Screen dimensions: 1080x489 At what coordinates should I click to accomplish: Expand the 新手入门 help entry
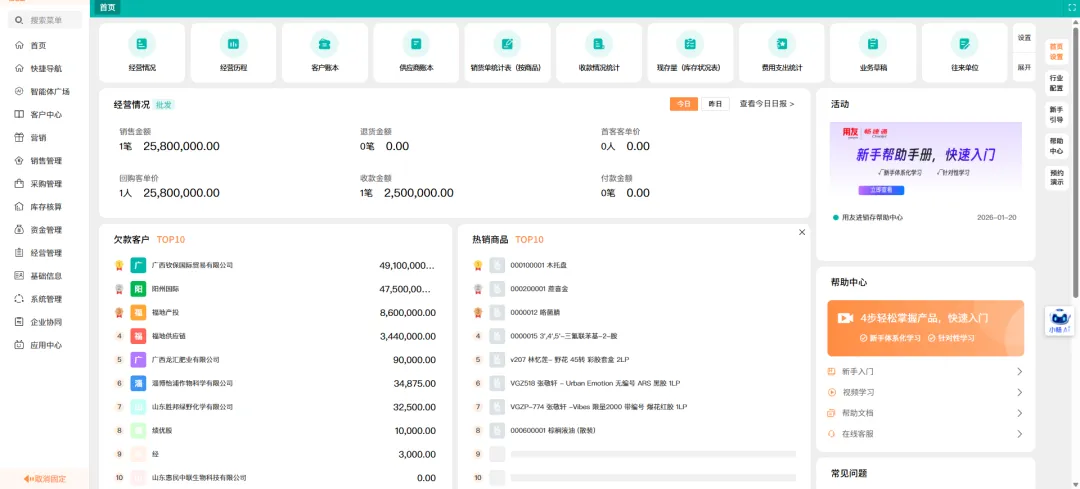pos(925,371)
